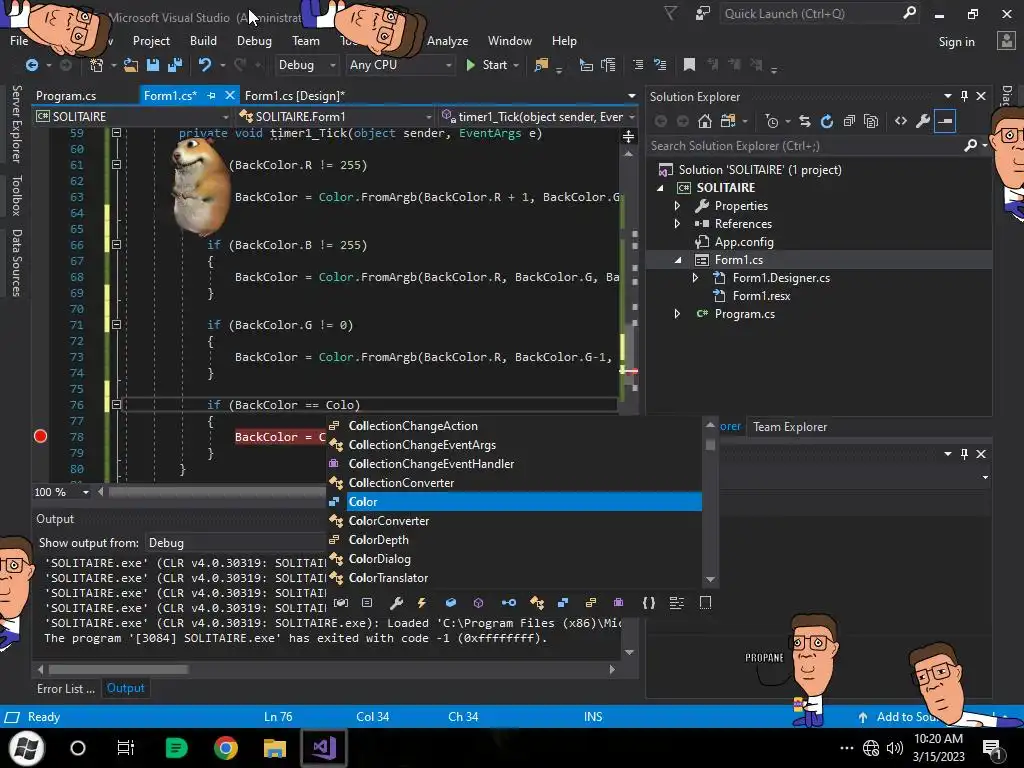
Task: Open the Build menu
Action: pyautogui.click(x=203, y=40)
